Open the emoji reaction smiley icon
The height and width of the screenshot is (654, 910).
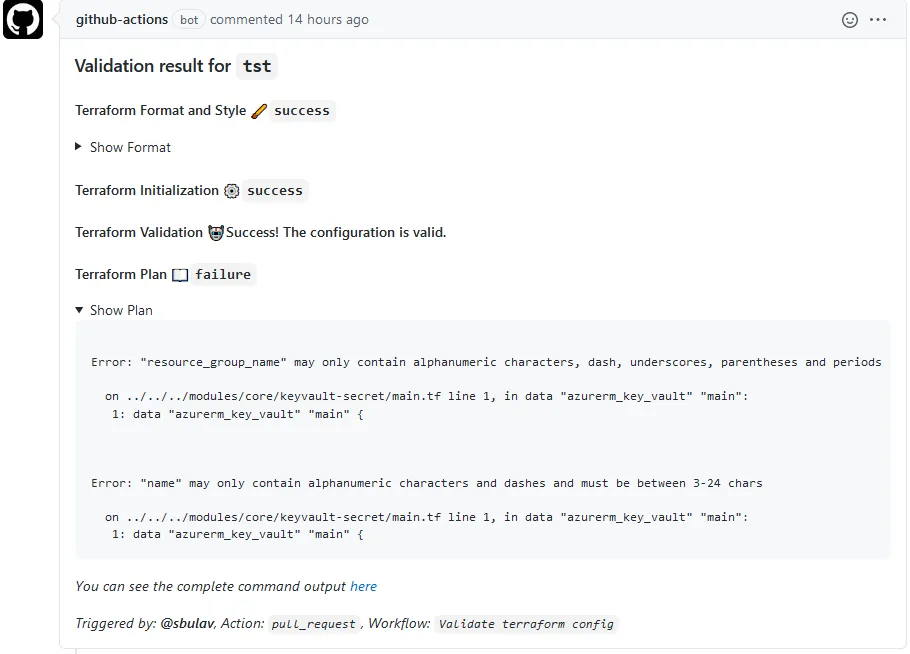pyautogui.click(x=849, y=19)
